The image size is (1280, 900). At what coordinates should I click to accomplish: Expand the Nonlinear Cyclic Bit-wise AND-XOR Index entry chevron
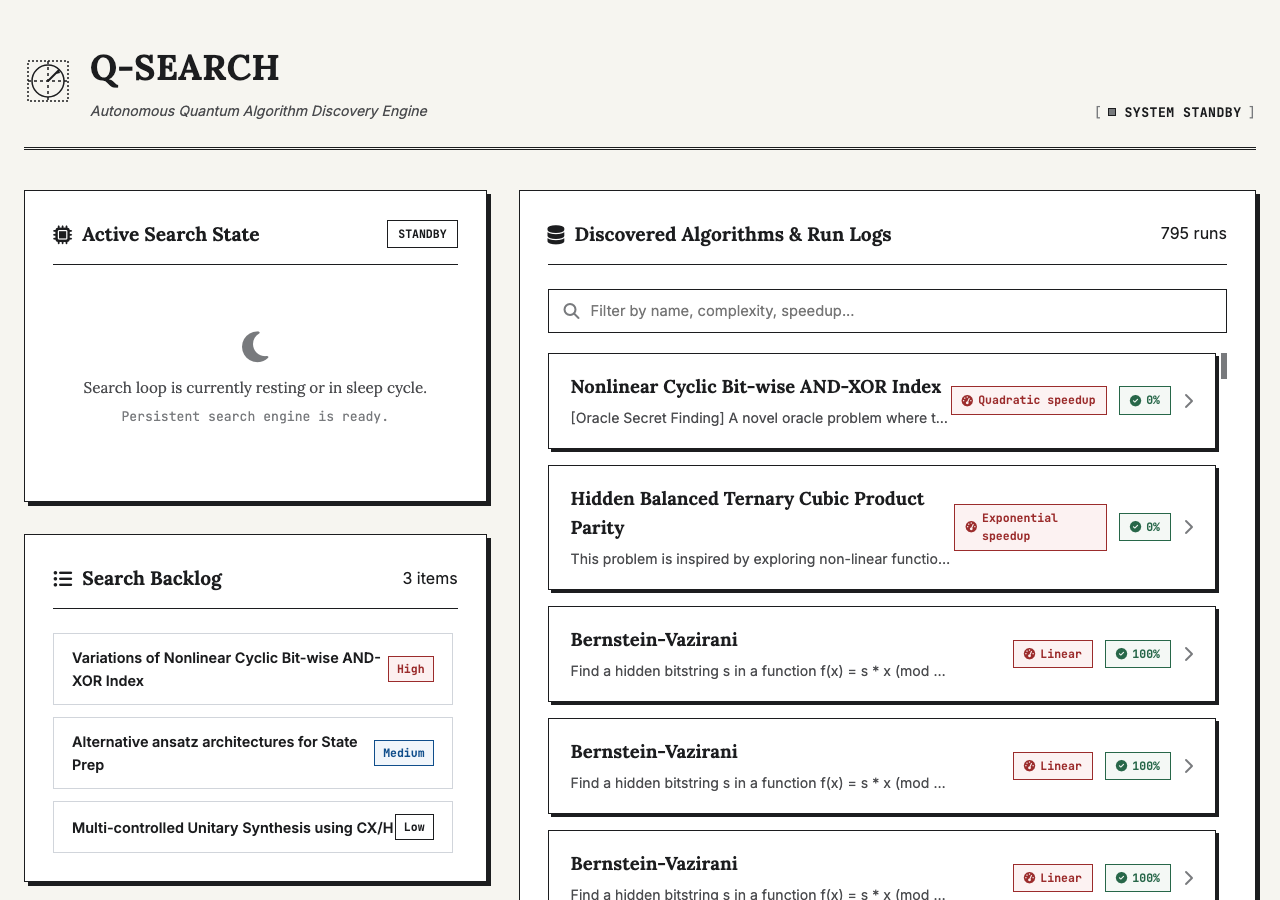(x=1189, y=401)
